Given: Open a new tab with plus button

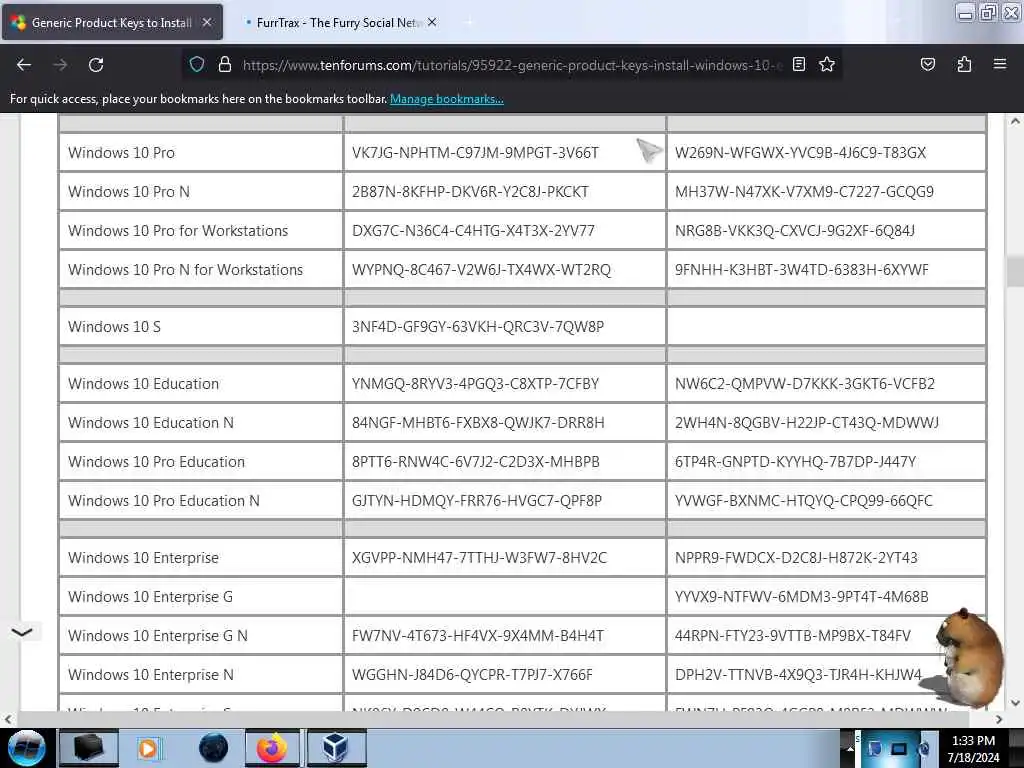Looking at the screenshot, I should tap(468, 22).
